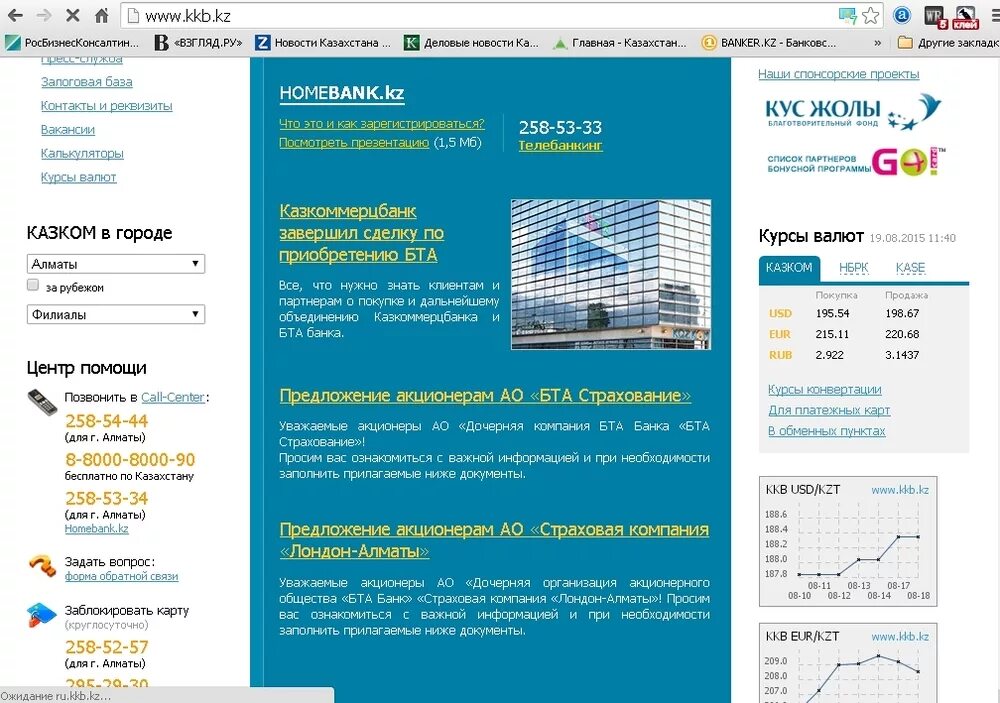1000x703 pixels.
Task: Open the blue 'a' extension icon
Action: click(902, 15)
